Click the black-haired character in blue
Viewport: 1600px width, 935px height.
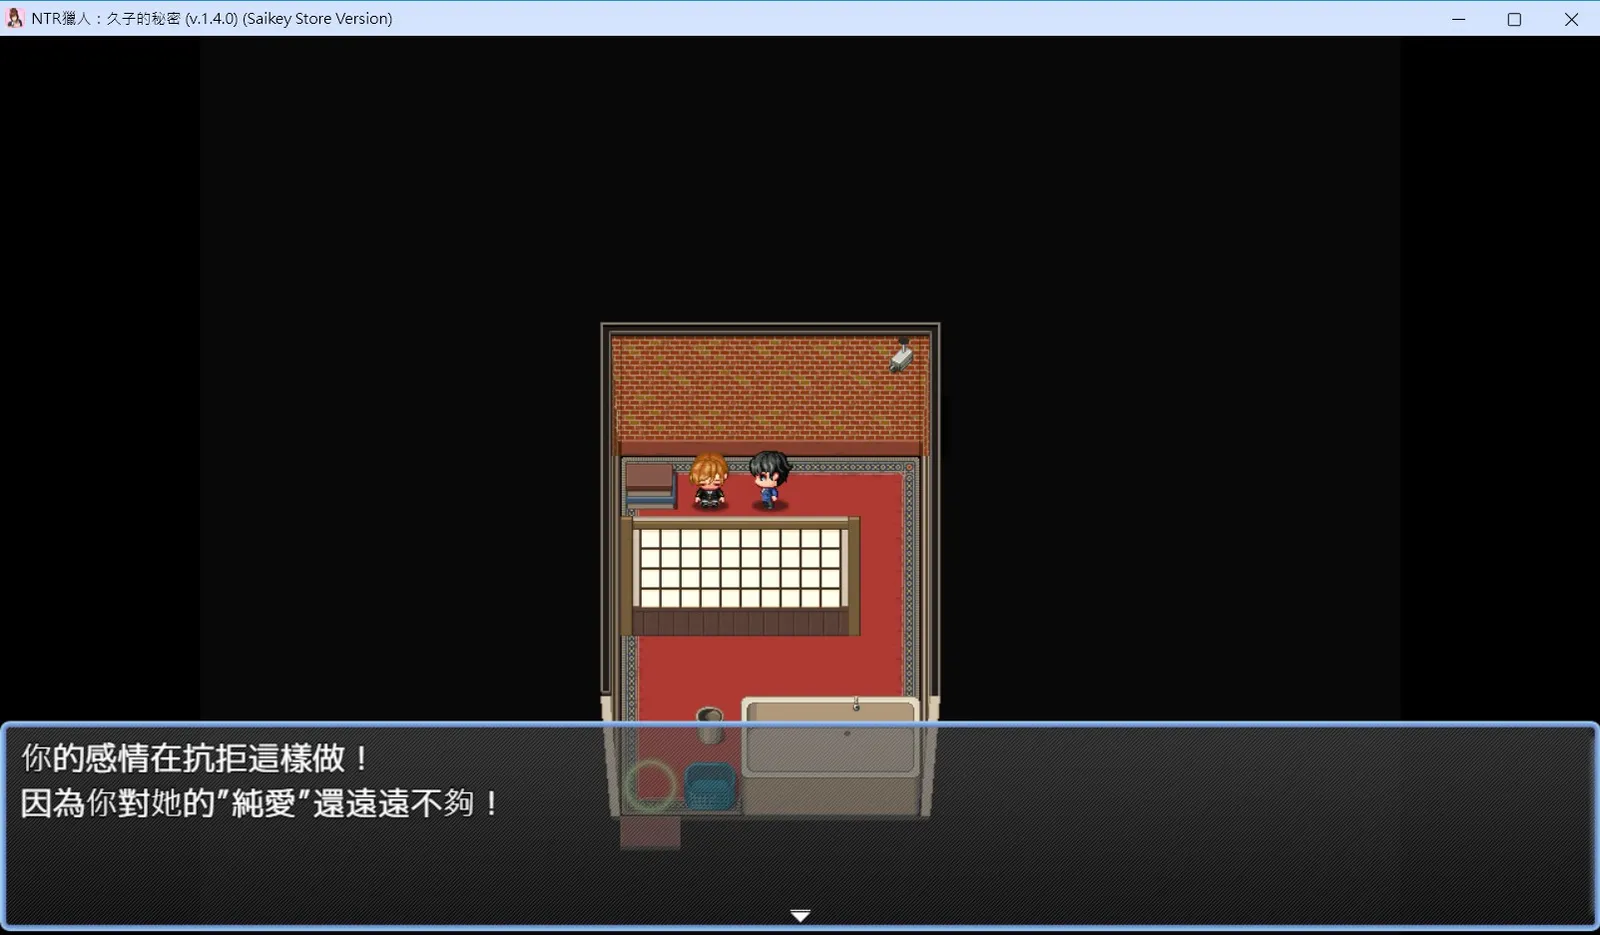pyautogui.click(x=769, y=480)
